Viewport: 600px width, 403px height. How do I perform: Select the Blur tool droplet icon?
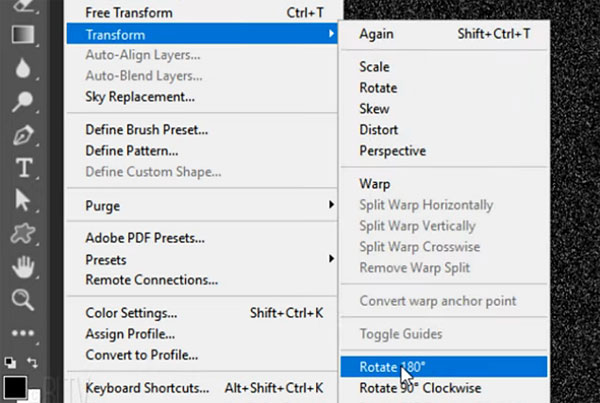click(x=23, y=68)
